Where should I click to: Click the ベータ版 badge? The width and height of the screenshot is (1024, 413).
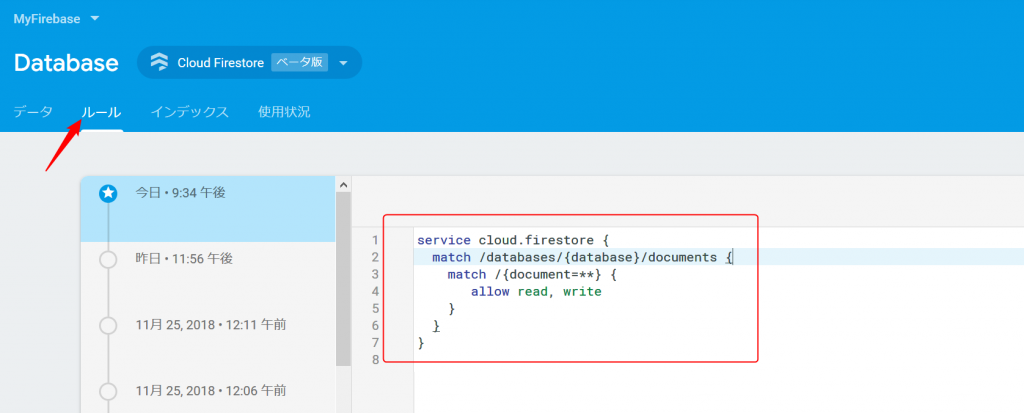[299, 63]
